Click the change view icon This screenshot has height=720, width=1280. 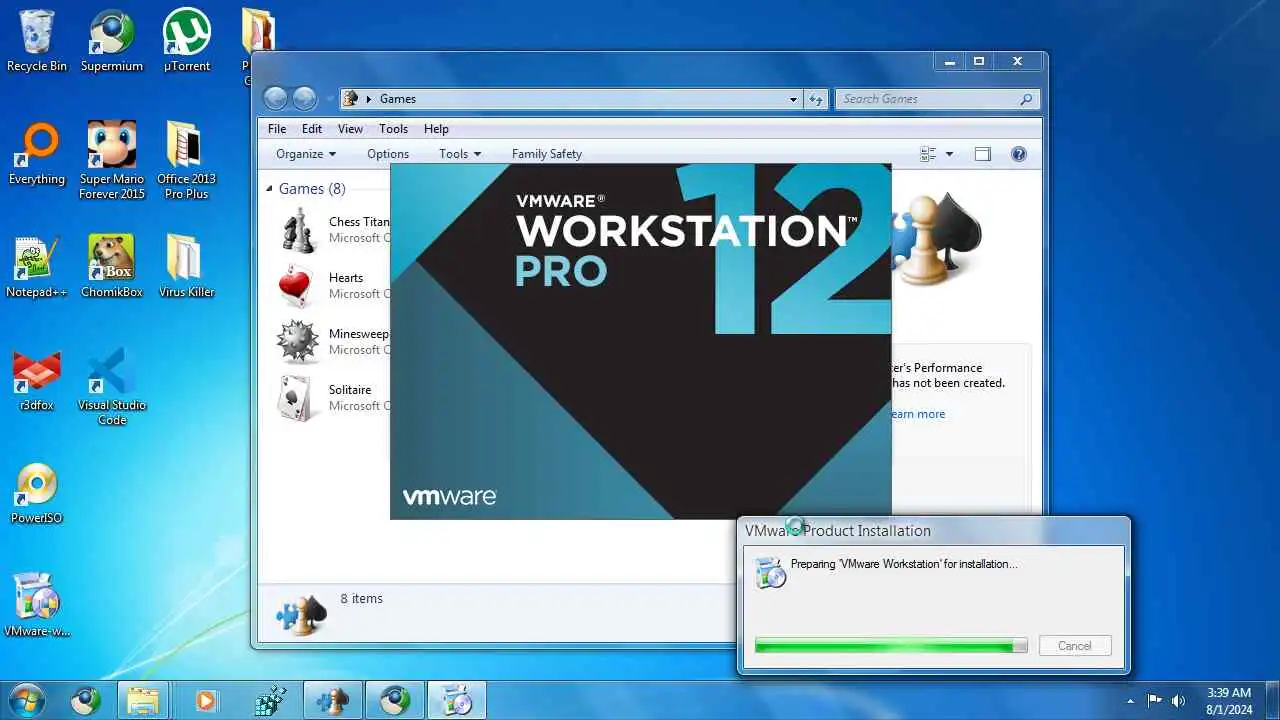(x=928, y=154)
